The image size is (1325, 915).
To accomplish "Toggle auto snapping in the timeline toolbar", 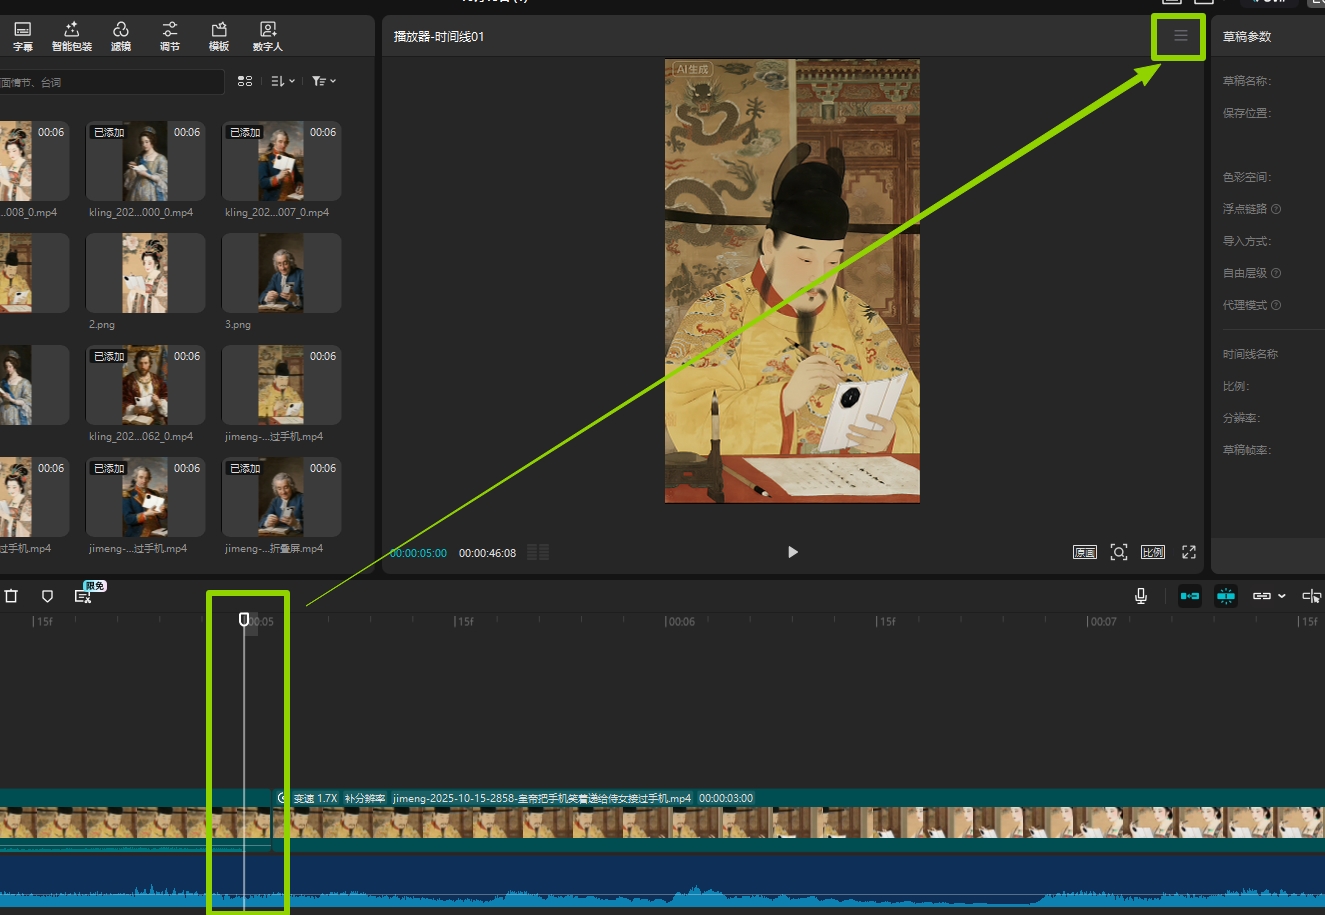I will pyautogui.click(x=1226, y=596).
